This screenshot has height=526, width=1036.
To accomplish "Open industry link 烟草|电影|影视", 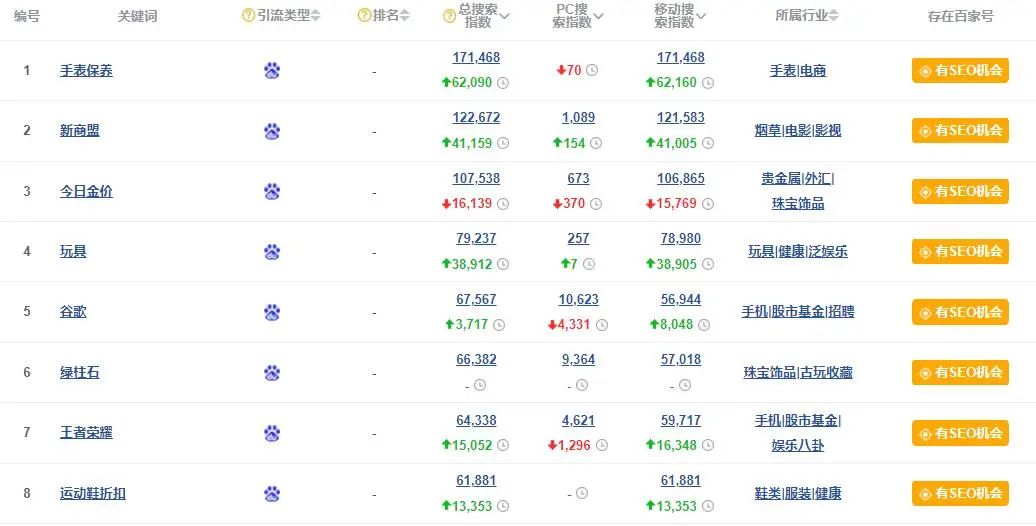I will coord(798,131).
